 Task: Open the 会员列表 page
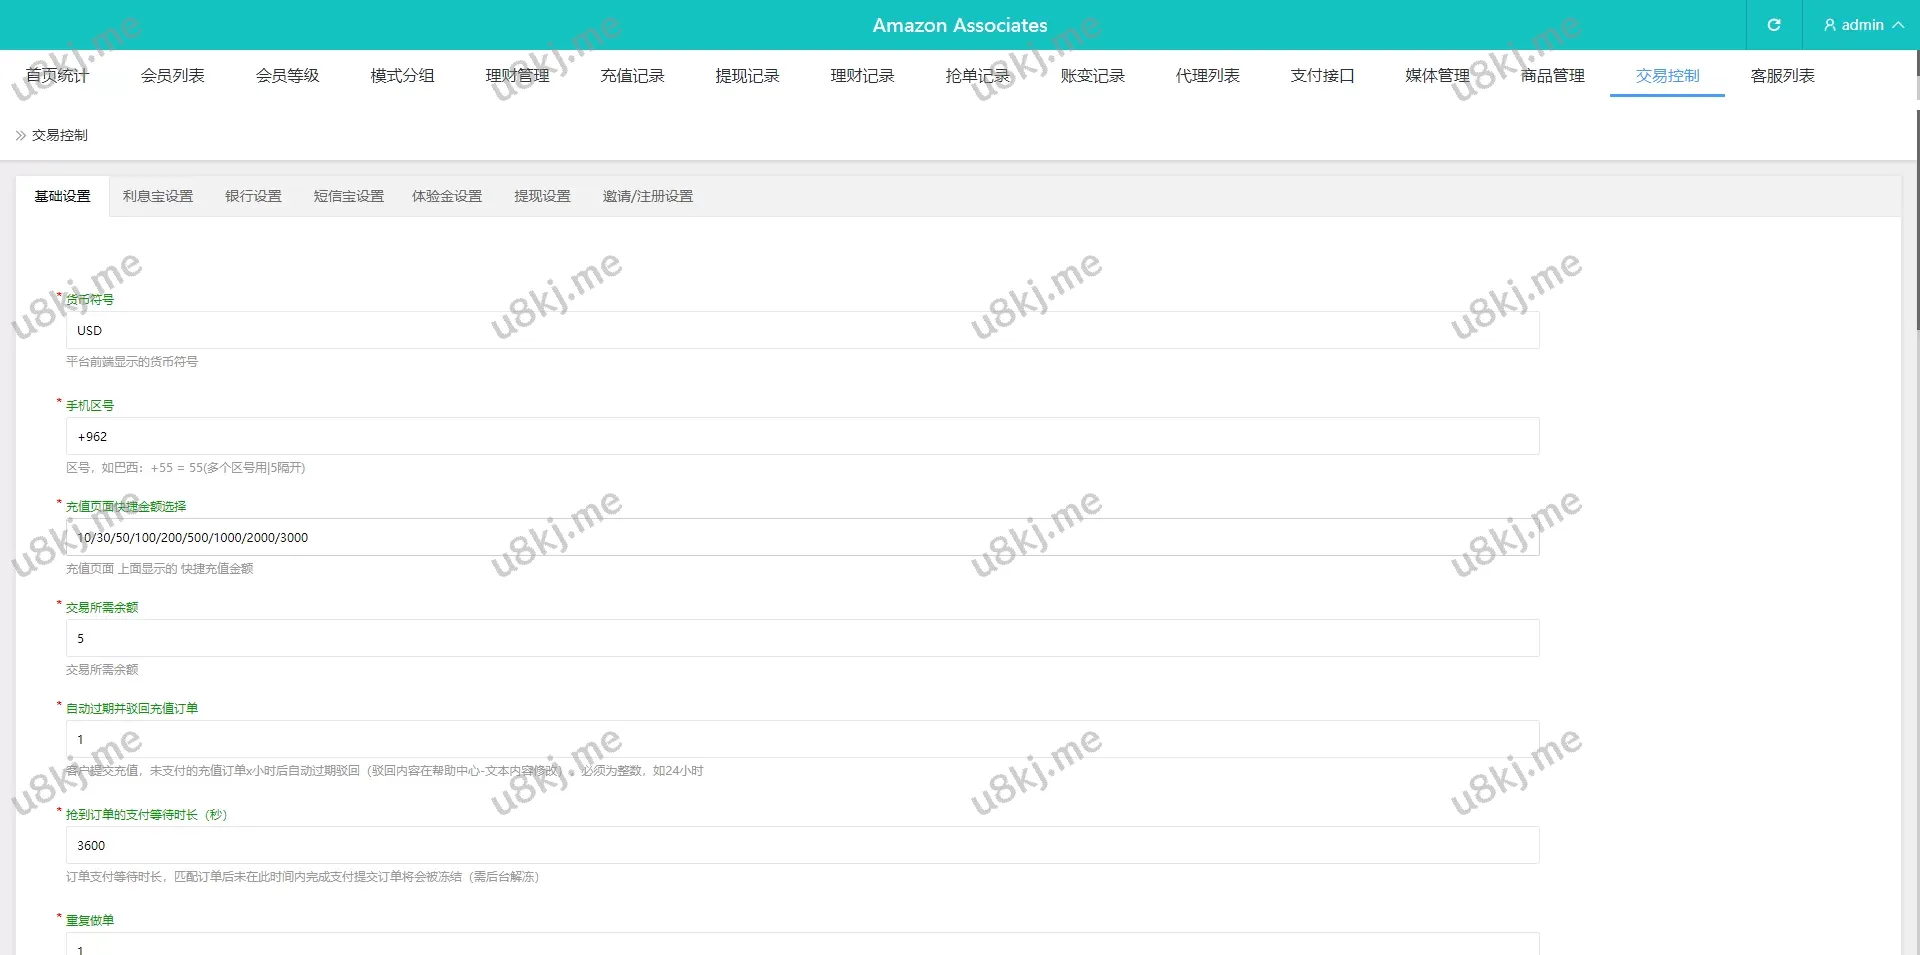pyautogui.click(x=172, y=75)
